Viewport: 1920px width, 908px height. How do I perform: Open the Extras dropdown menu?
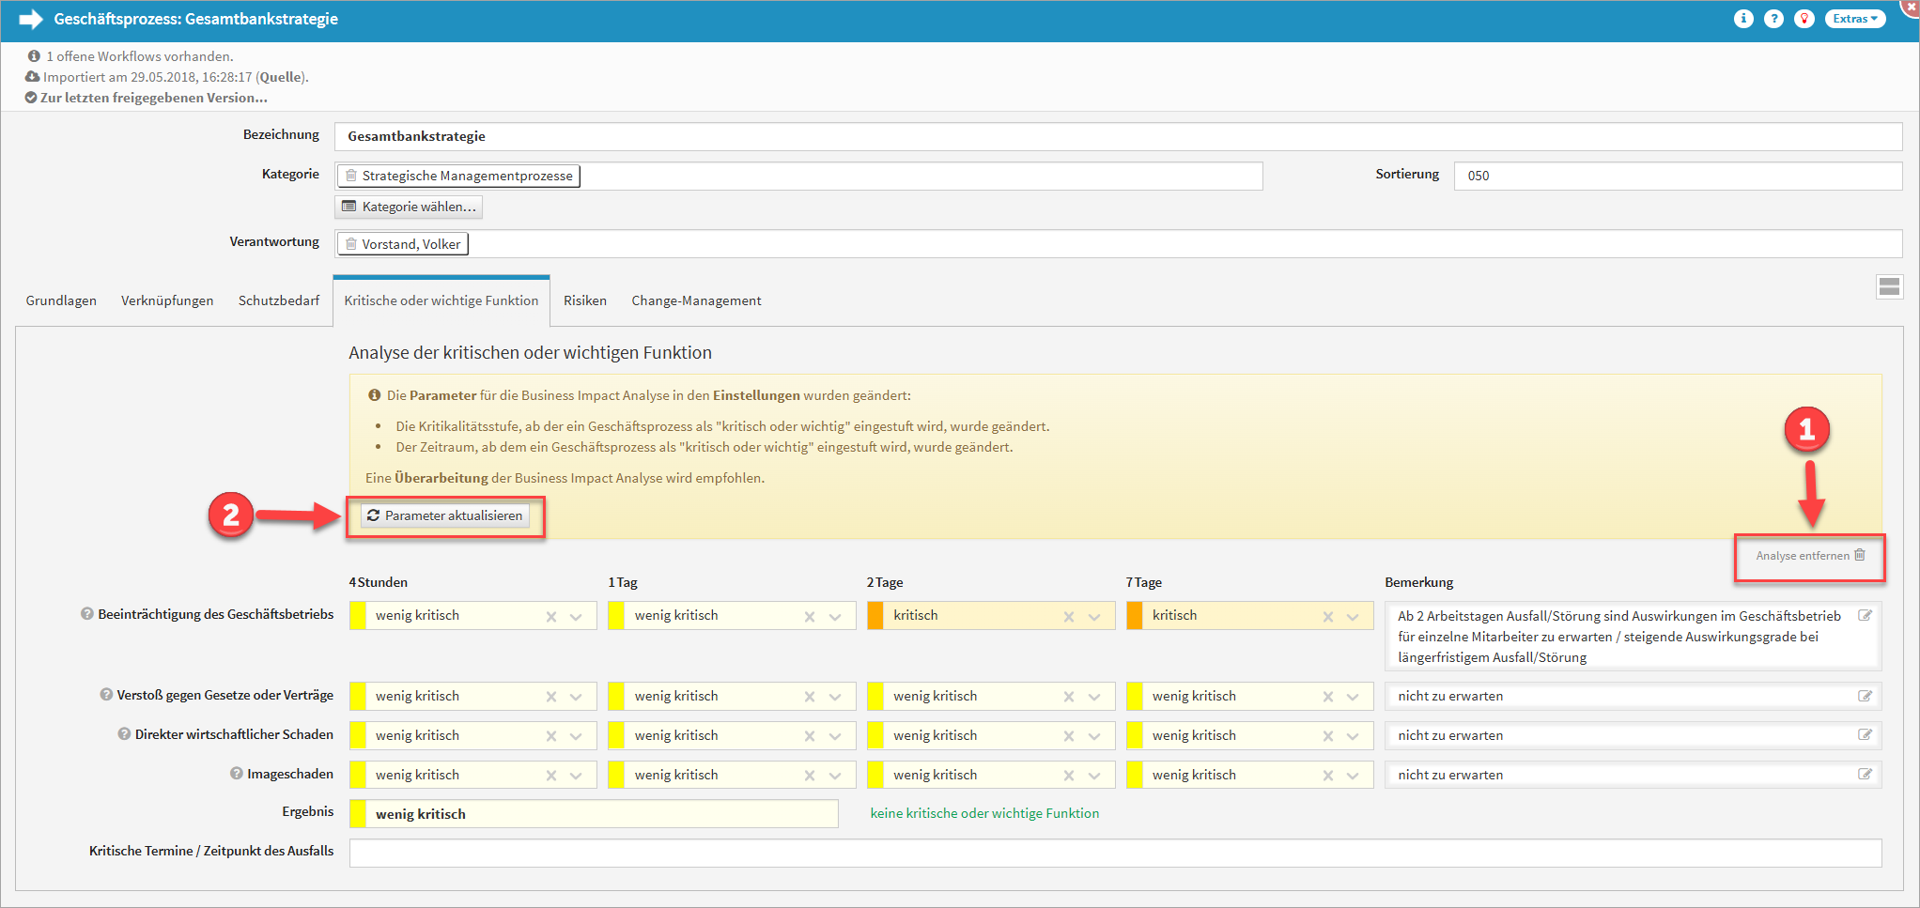(1855, 19)
